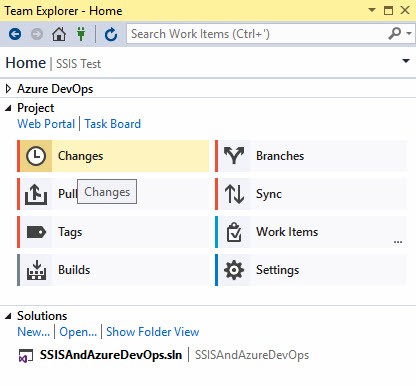The image size is (416, 386).
Task: Click the grey SSISAndAzureDevOps folder name text
Action: (x=252, y=355)
